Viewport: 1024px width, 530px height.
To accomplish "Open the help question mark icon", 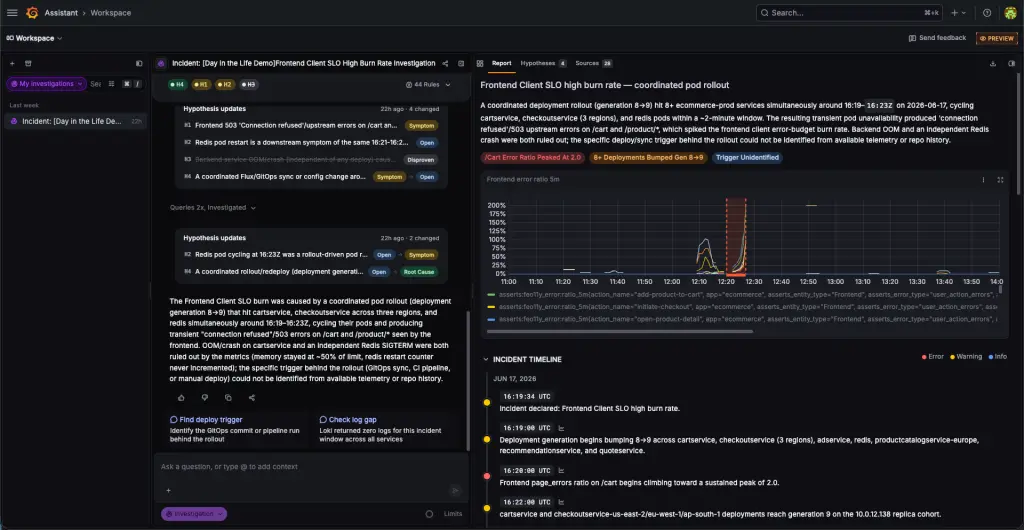I will (x=987, y=12).
